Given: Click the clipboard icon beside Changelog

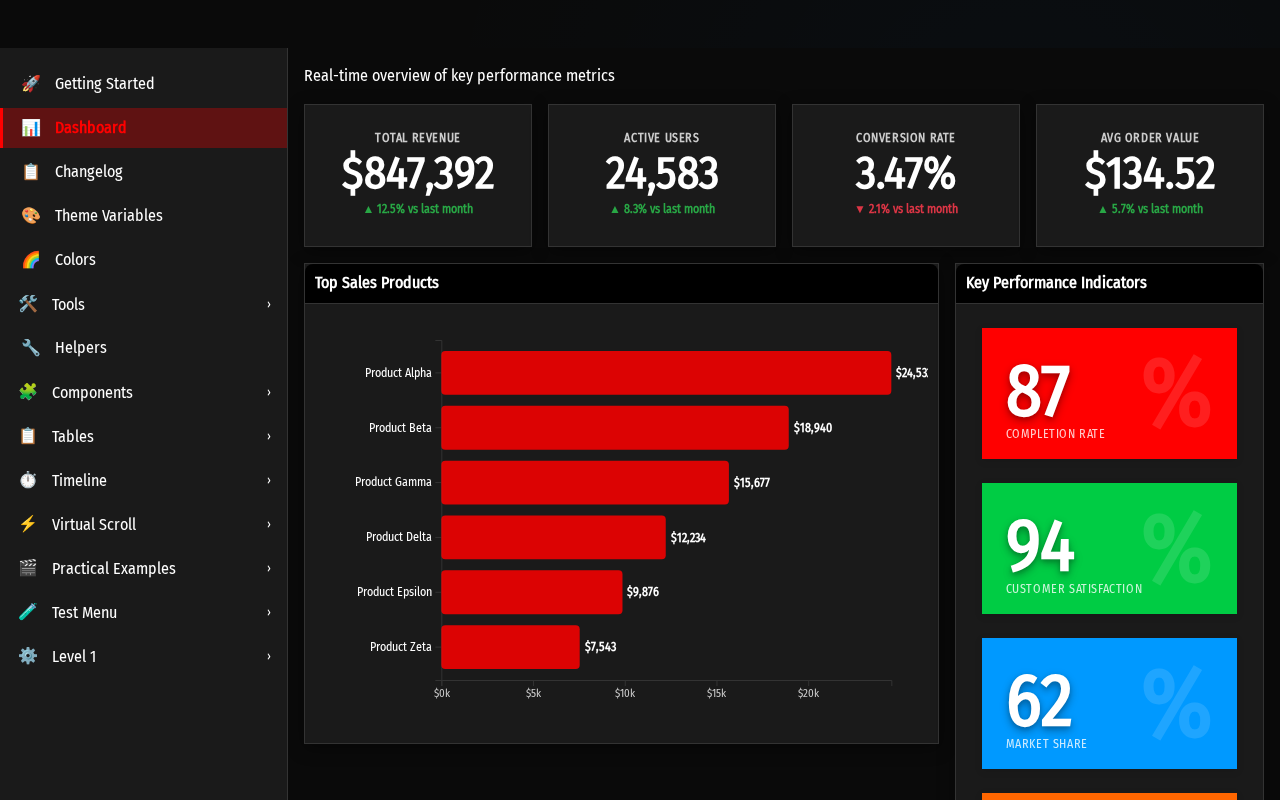Looking at the screenshot, I should click(x=31, y=172).
